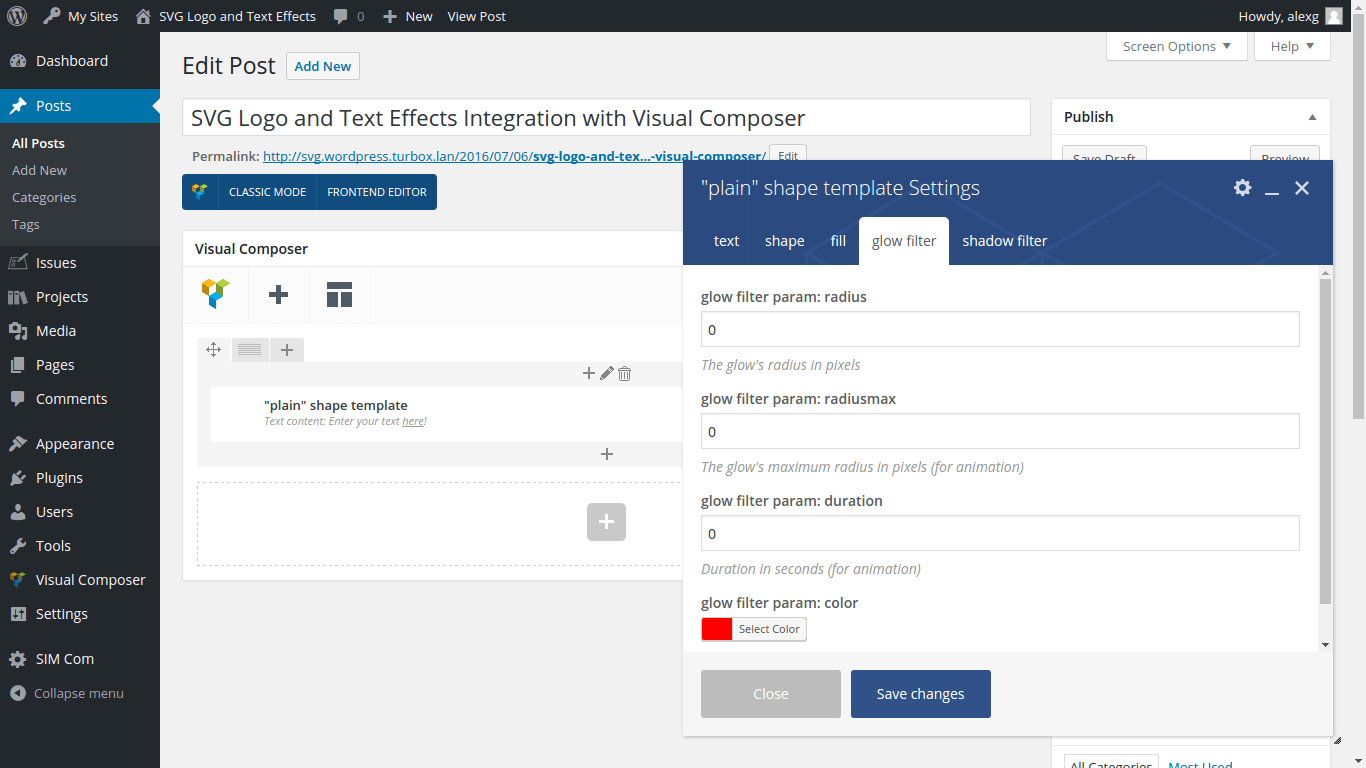Screen dimensions: 1366x768
Task: Open the Add New posts submenu
Action: pyautogui.click(x=39, y=170)
